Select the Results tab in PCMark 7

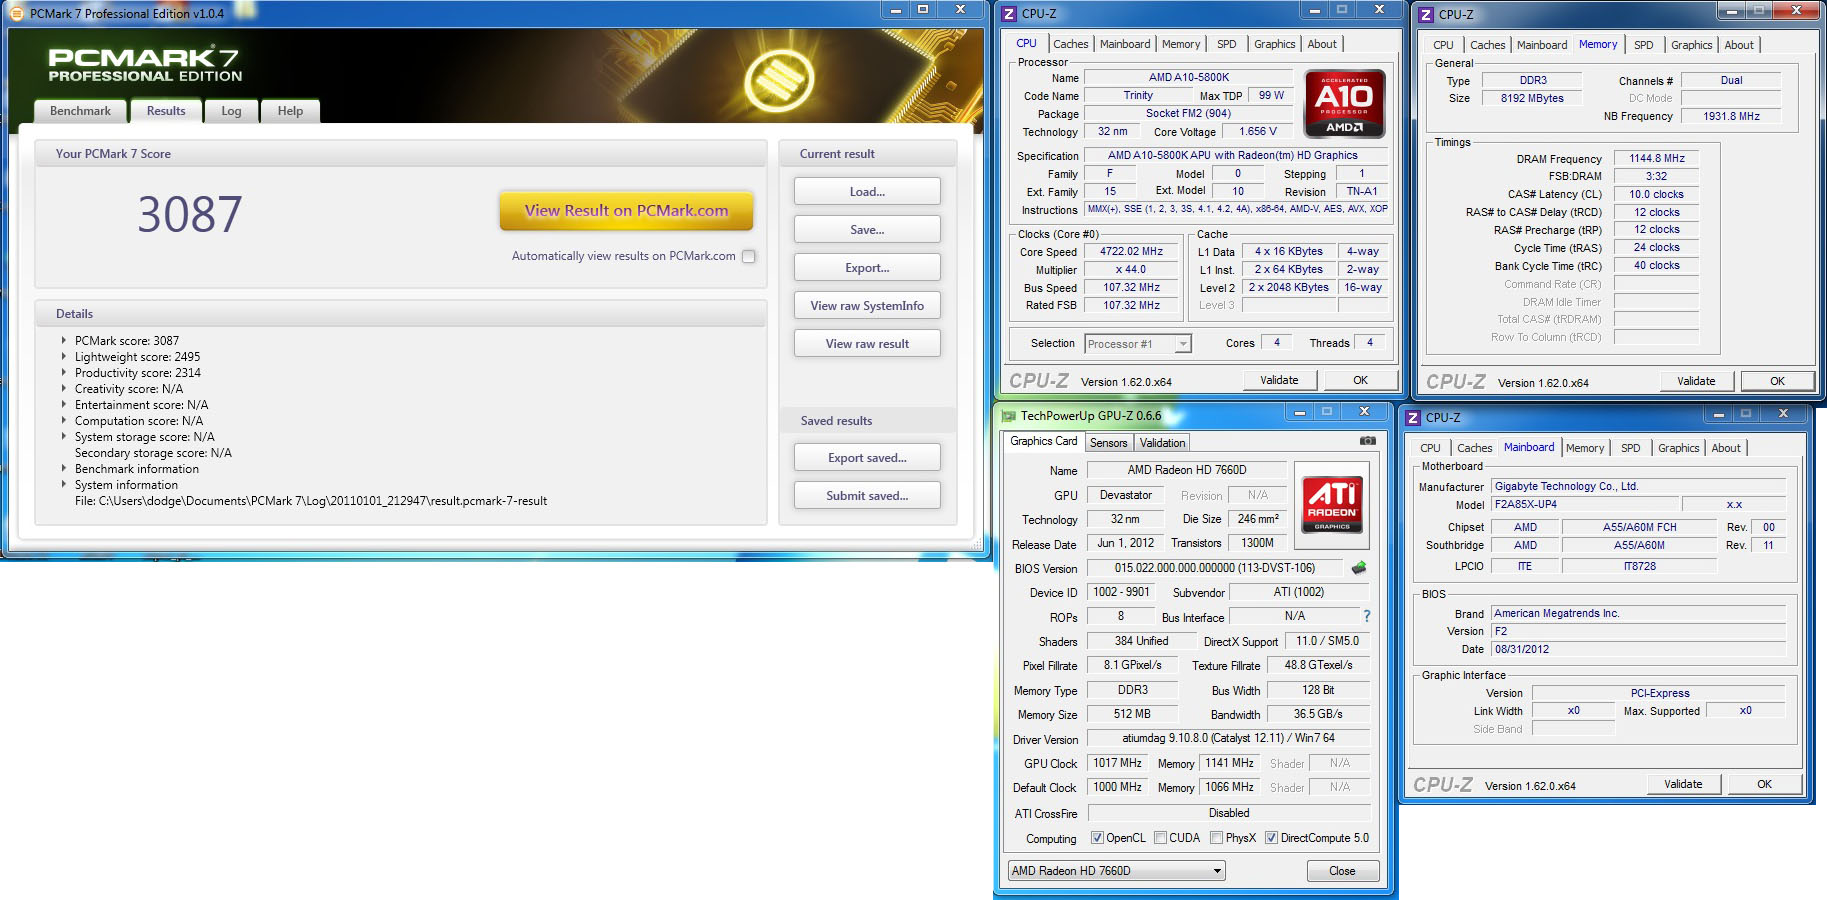(166, 111)
